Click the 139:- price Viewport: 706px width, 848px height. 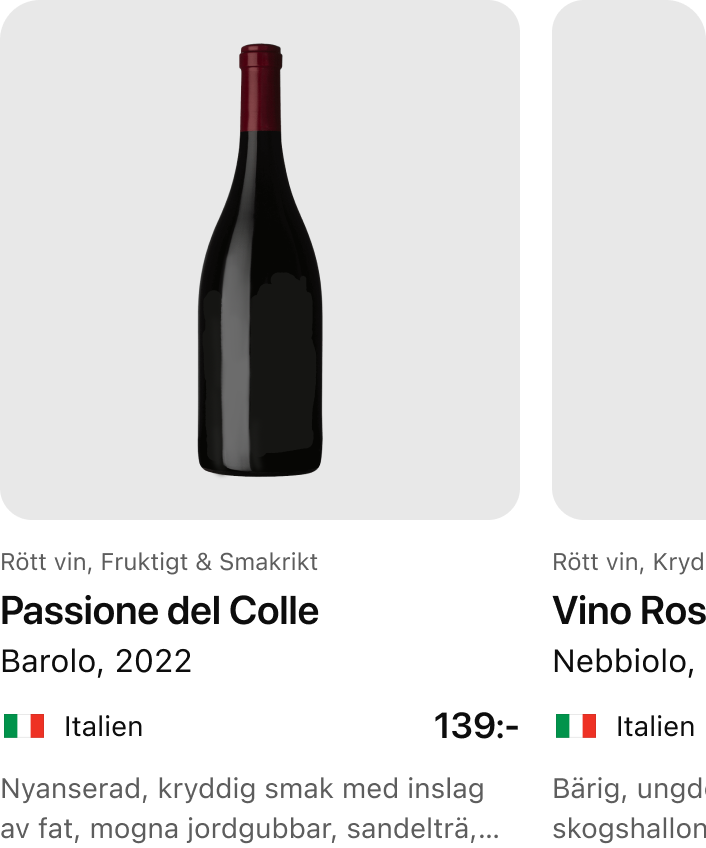pyautogui.click(x=476, y=726)
